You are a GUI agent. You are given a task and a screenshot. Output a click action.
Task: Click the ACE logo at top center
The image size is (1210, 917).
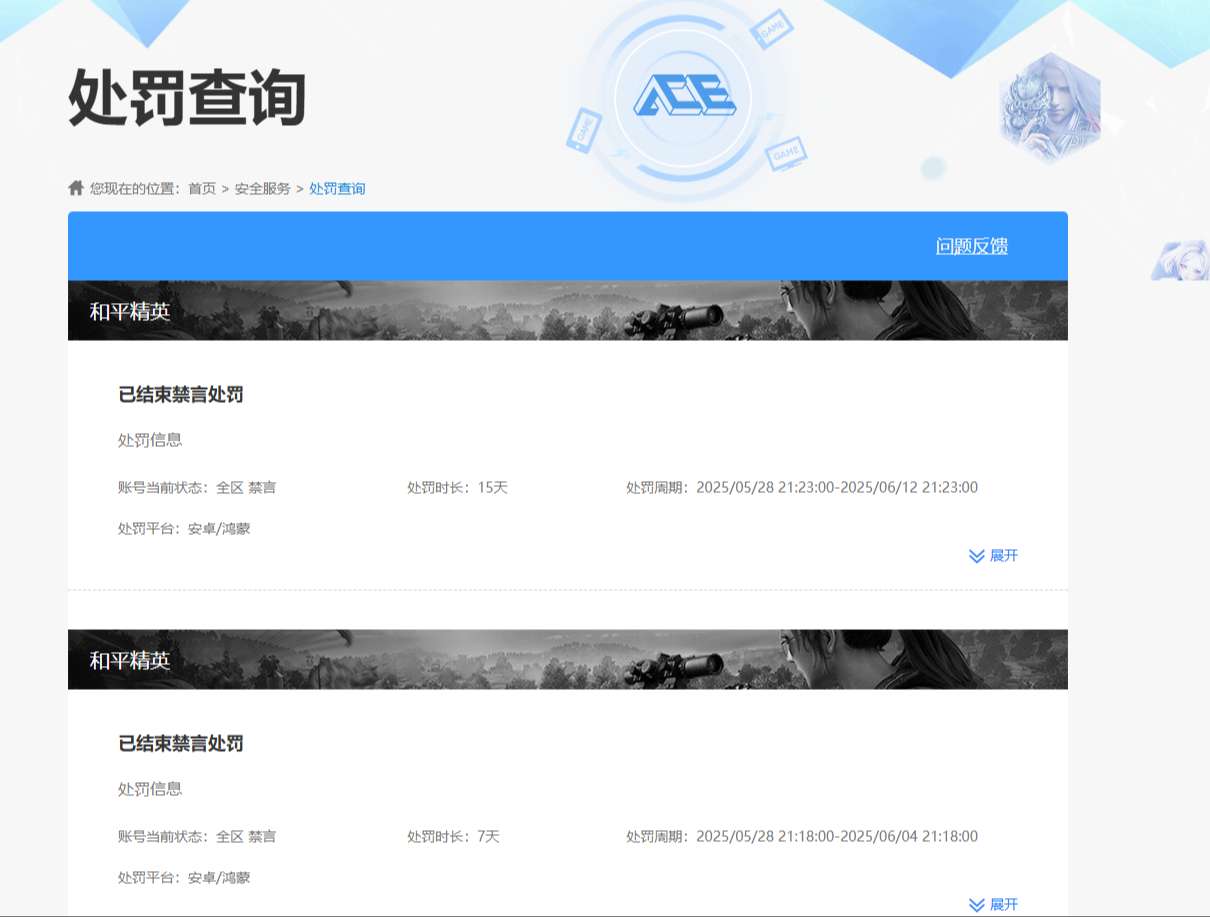[x=684, y=98]
